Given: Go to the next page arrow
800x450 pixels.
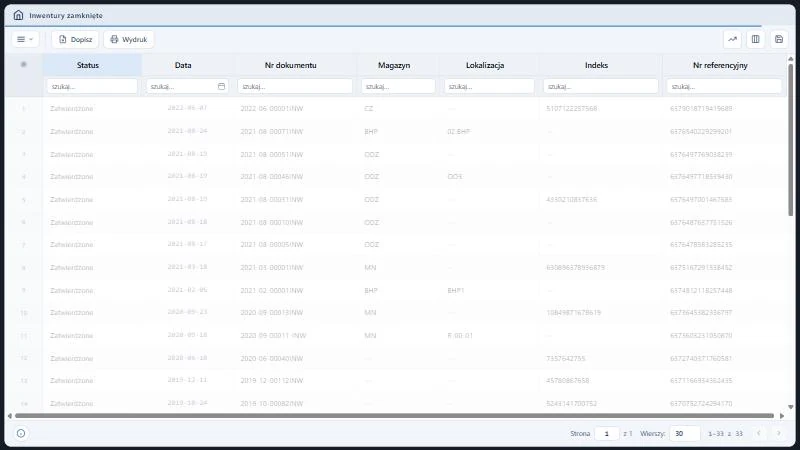Looking at the screenshot, I should (x=779, y=433).
